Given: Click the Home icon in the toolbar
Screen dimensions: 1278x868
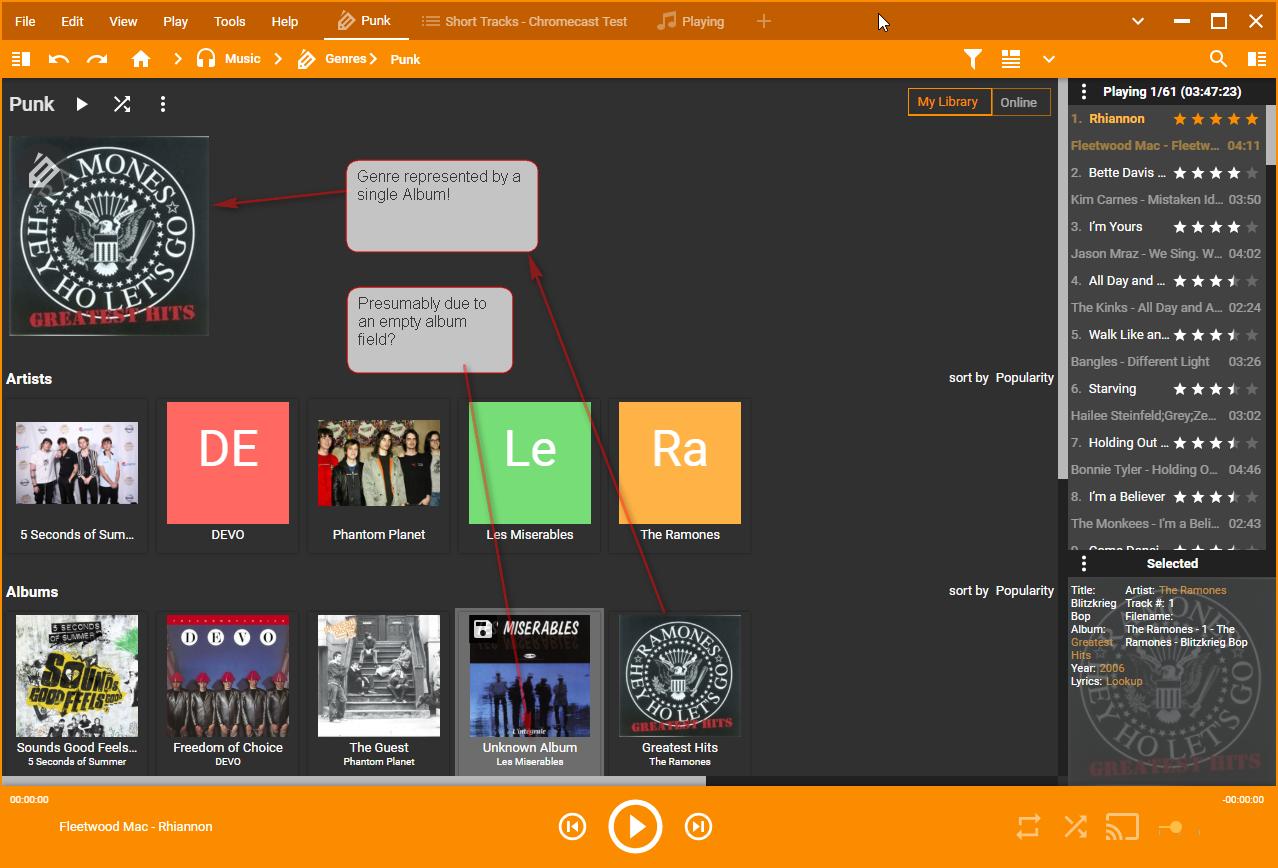Looking at the screenshot, I should pyautogui.click(x=141, y=59).
